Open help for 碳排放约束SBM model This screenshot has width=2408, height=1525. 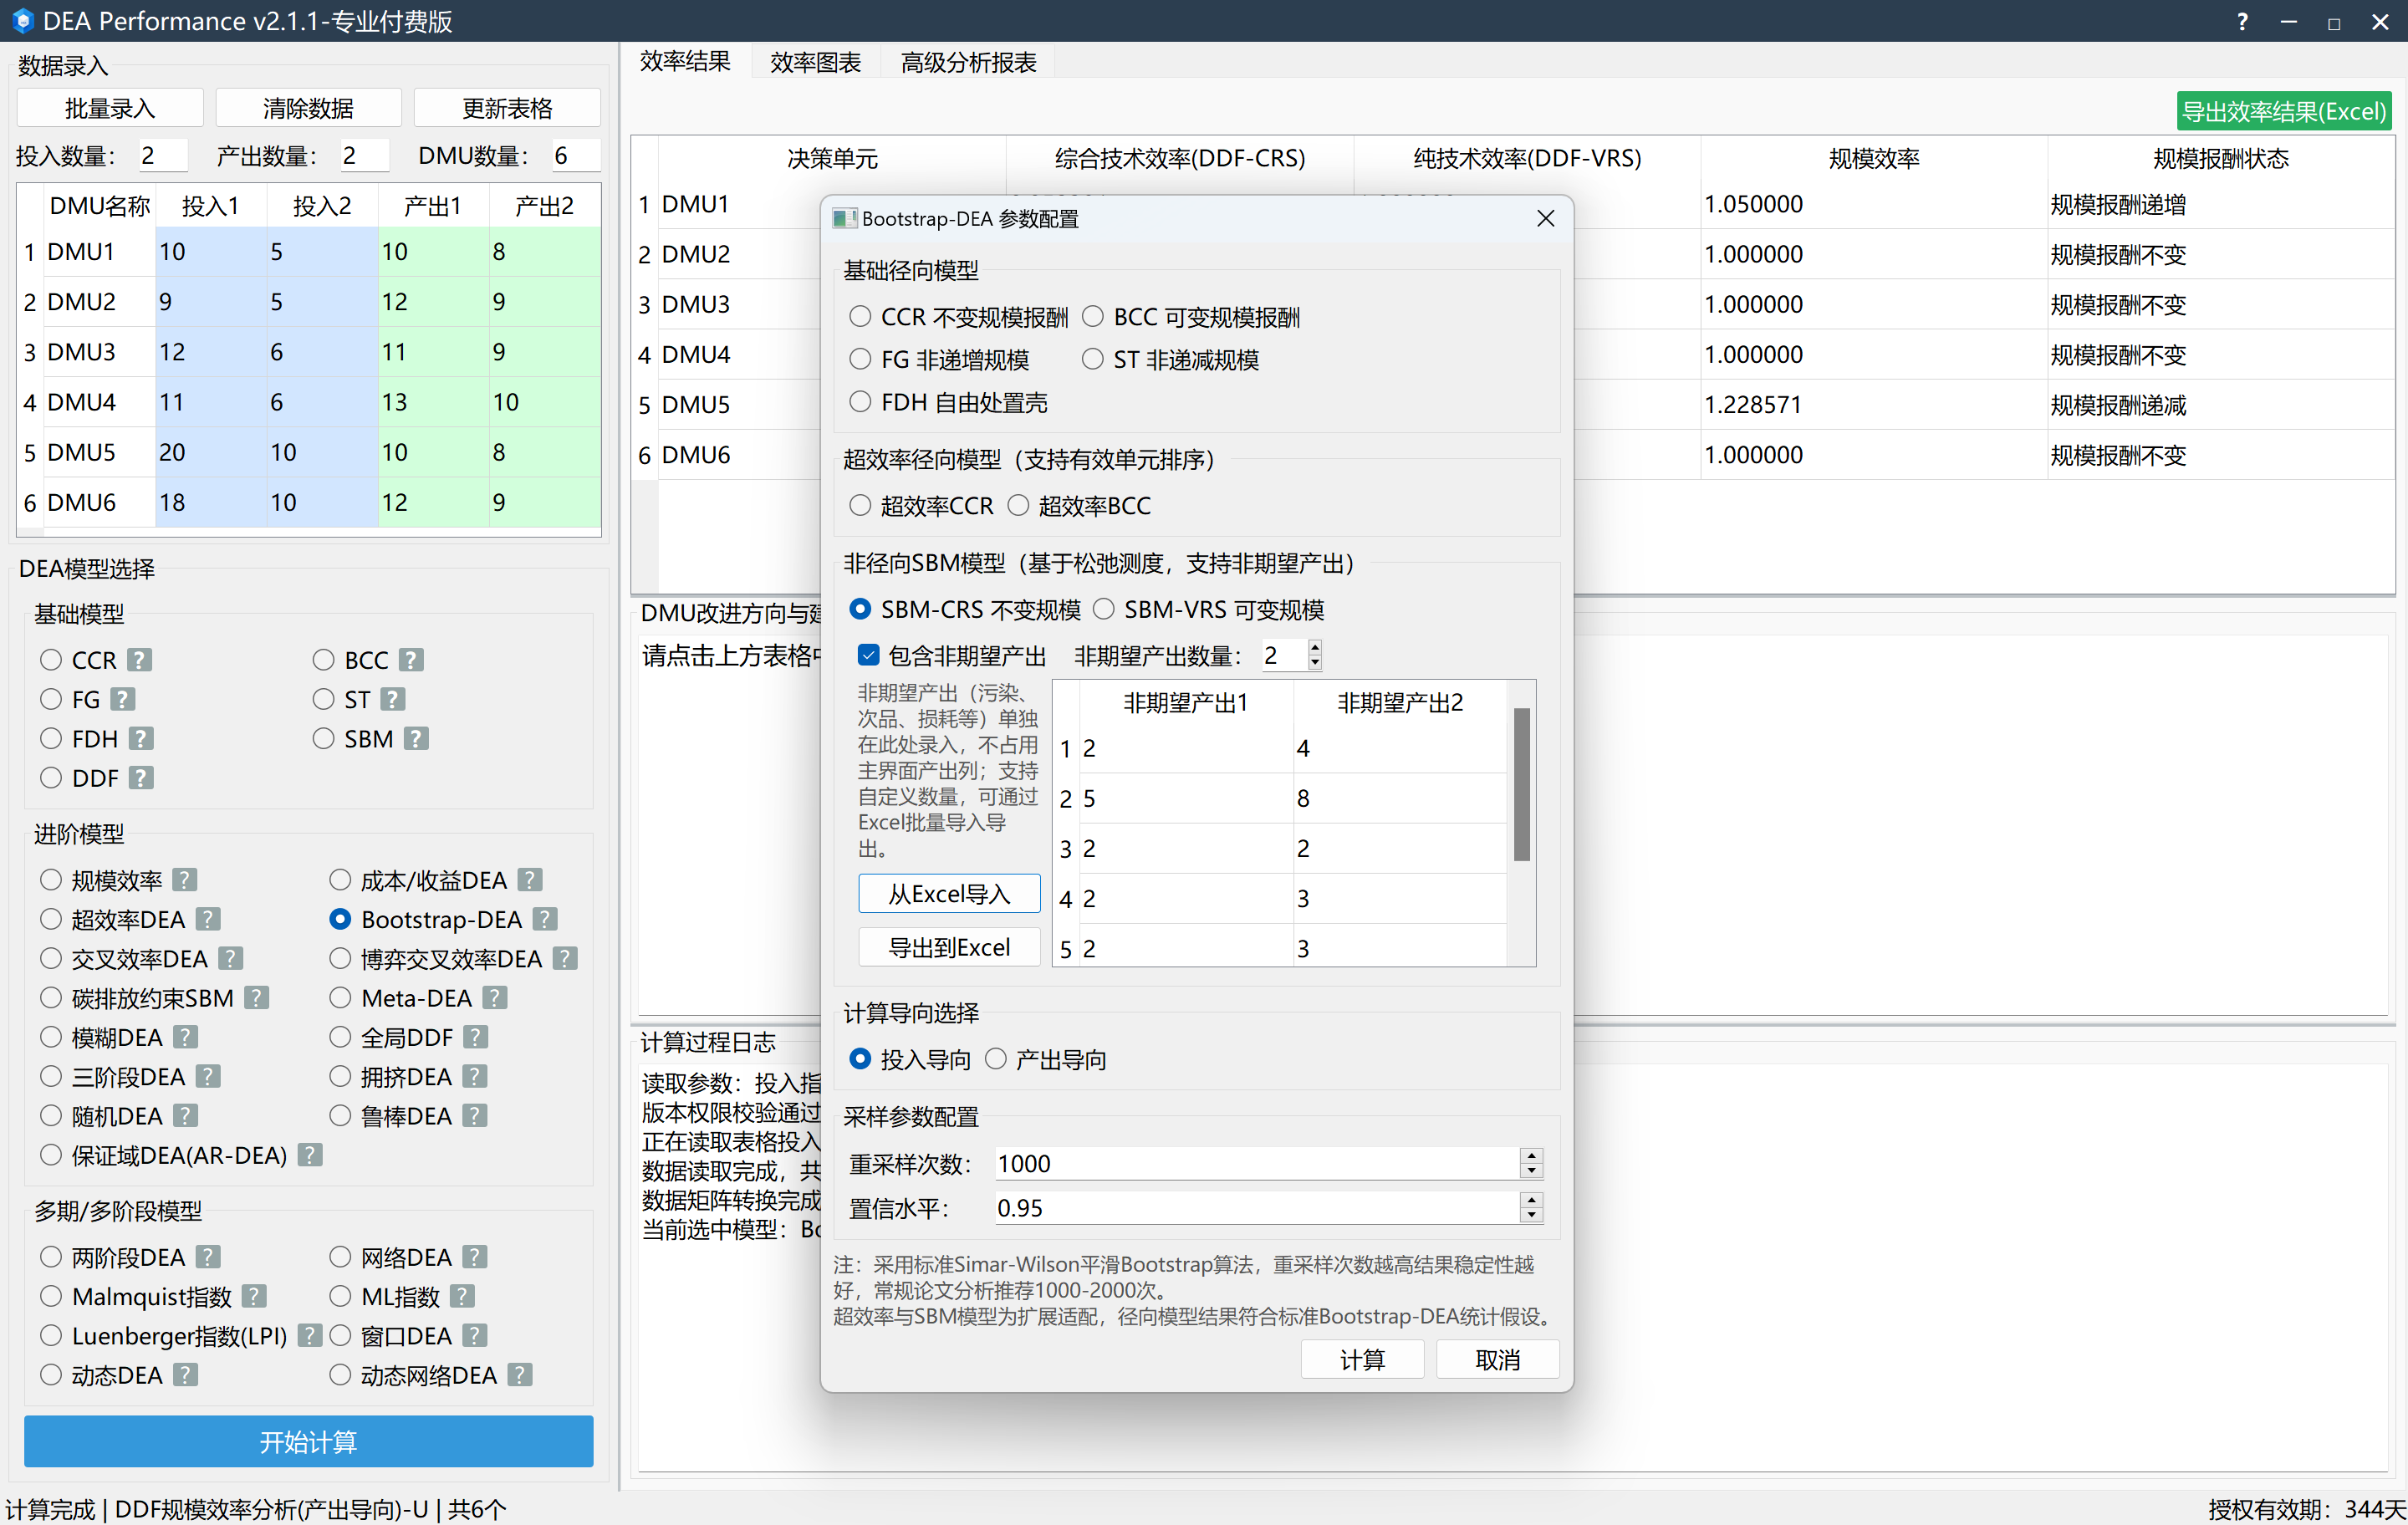pos(257,997)
